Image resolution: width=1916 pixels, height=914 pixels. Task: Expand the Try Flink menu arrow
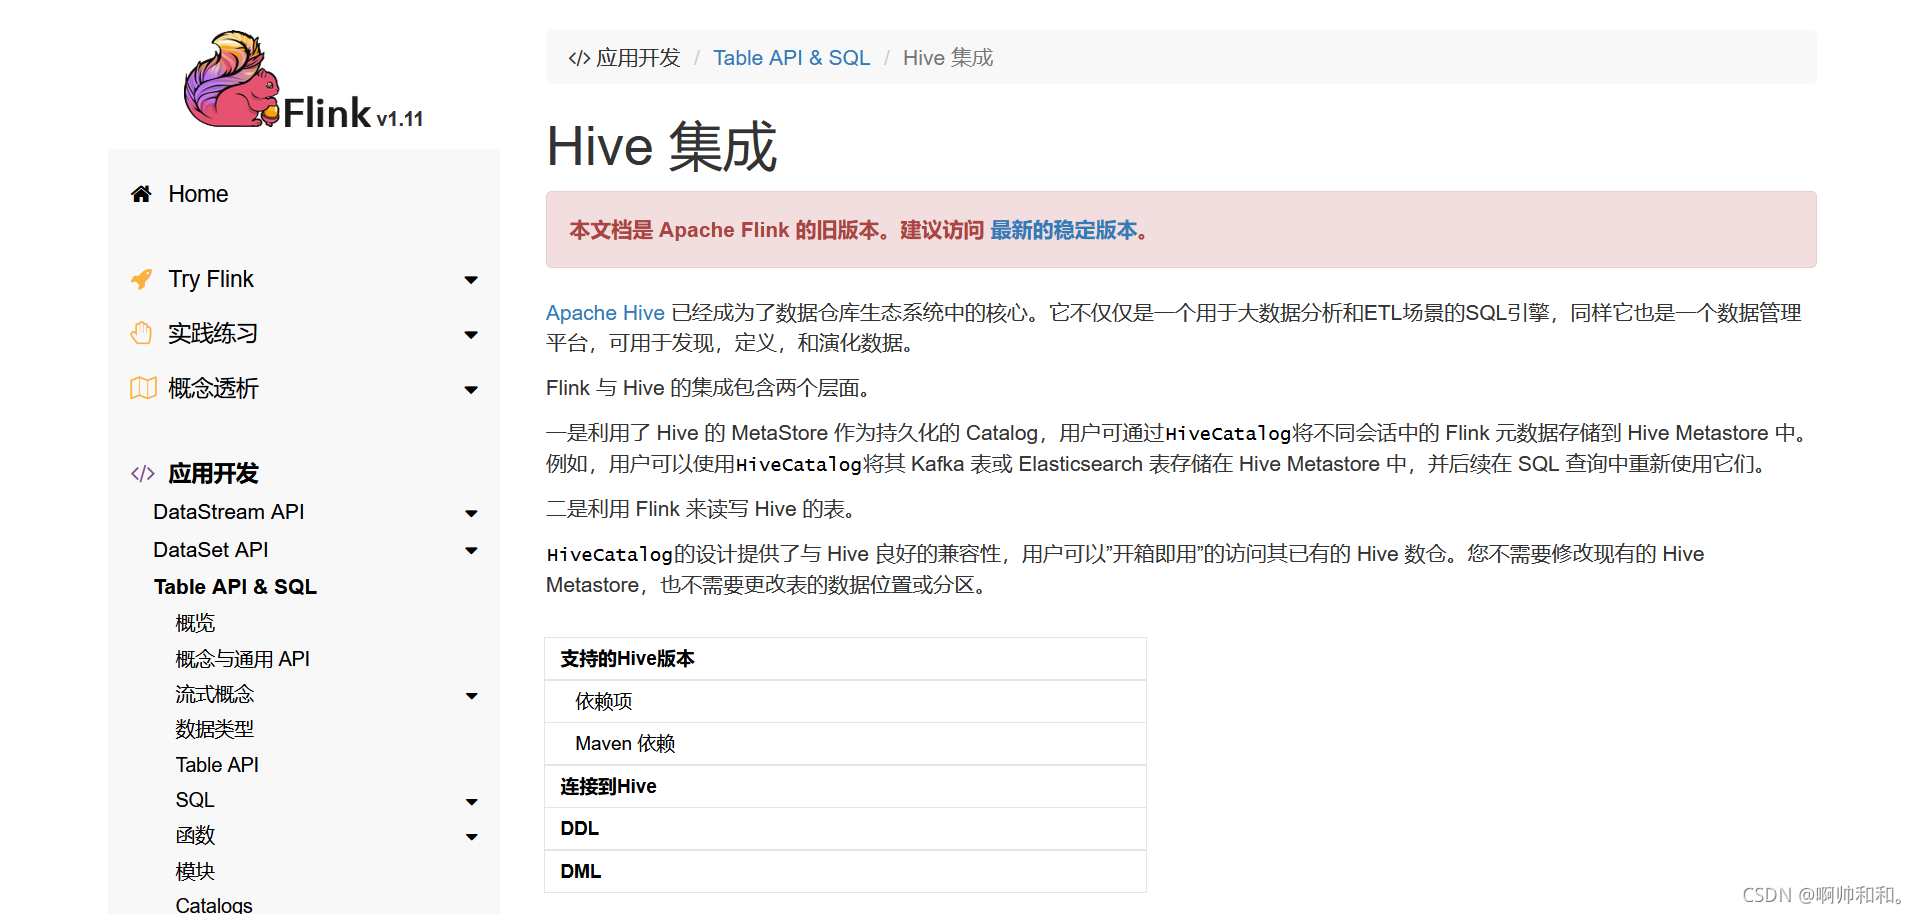pos(471,280)
